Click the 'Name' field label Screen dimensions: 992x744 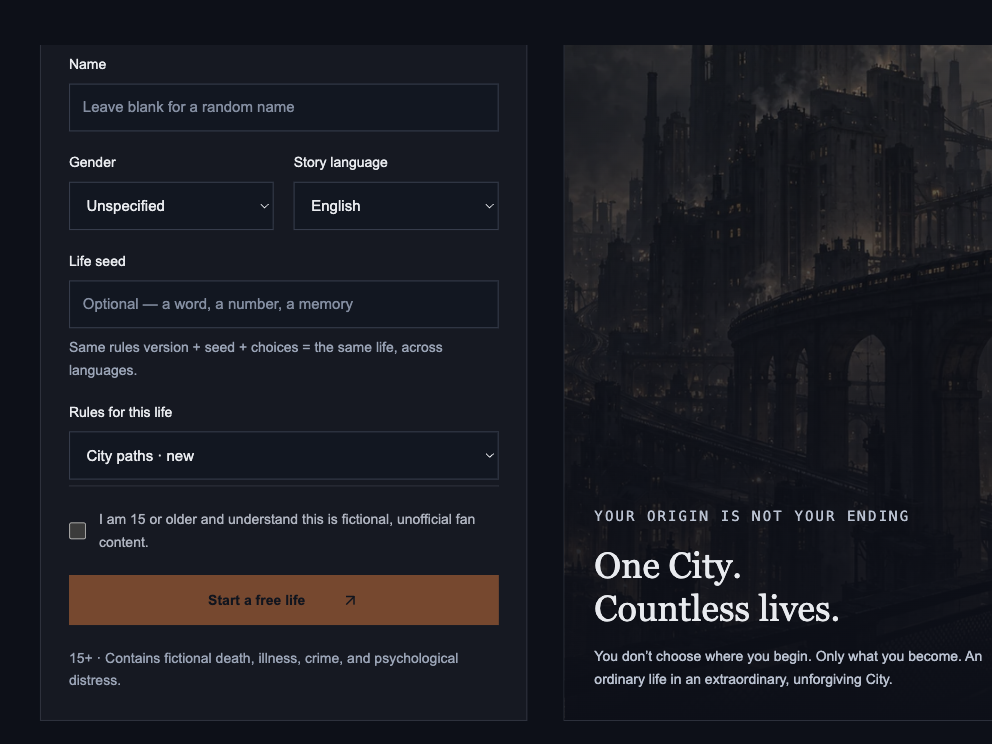pyautogui.click(x=87, y=65)
